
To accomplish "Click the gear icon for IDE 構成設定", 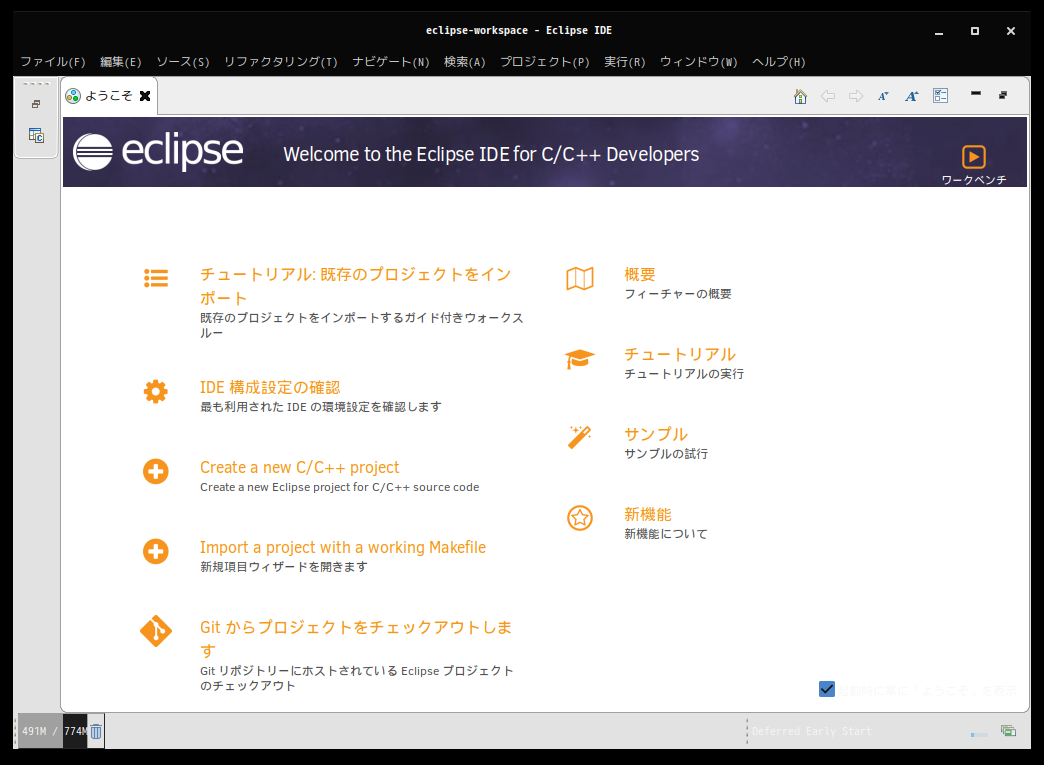I will [156, 391].
